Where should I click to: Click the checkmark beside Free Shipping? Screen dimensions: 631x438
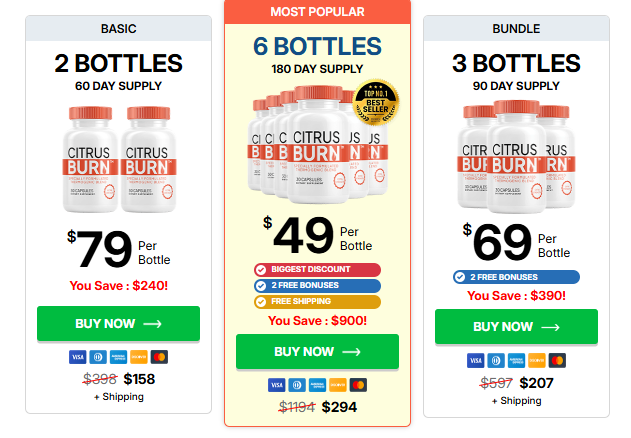click(261, 301)
